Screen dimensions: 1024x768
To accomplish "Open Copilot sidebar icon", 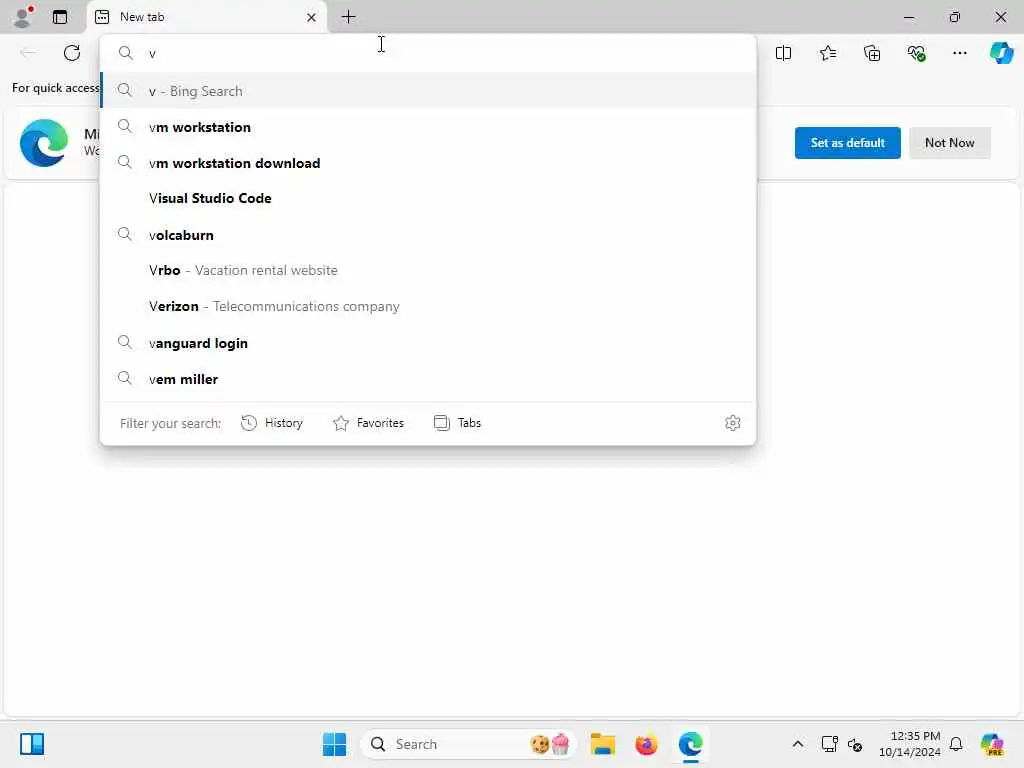I will click(x=1001, y=52).
